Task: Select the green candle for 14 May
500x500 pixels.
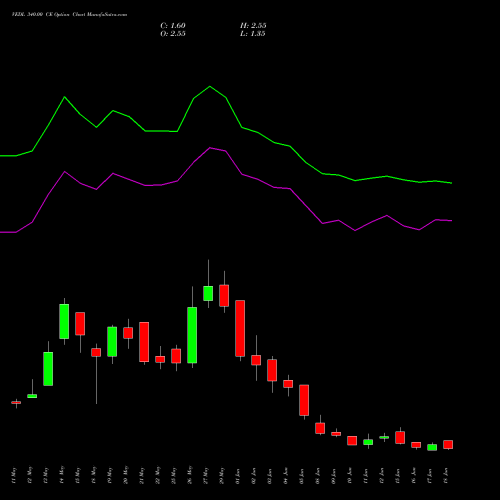Action: tap(64, 321)
